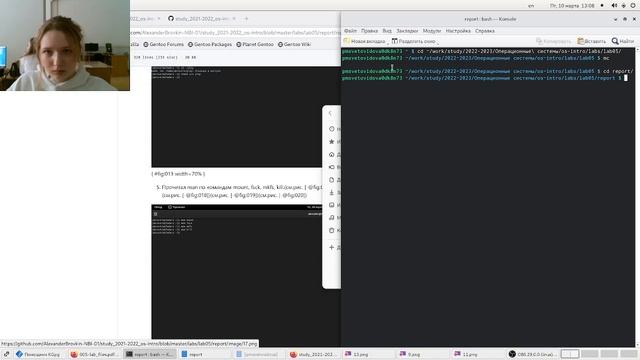Click the back chevron in browser side panel
Screen dimensions: 640x360
click(330, 113)
